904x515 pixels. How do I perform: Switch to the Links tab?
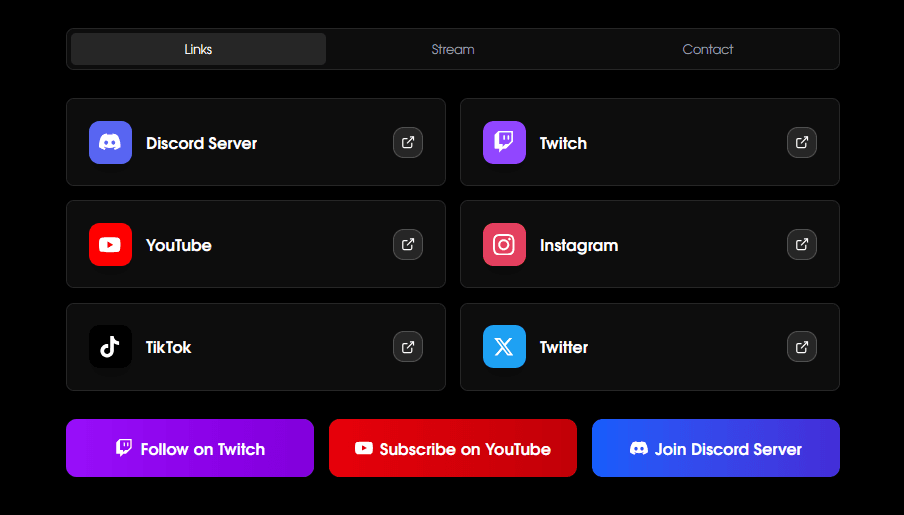coord(198,49)
